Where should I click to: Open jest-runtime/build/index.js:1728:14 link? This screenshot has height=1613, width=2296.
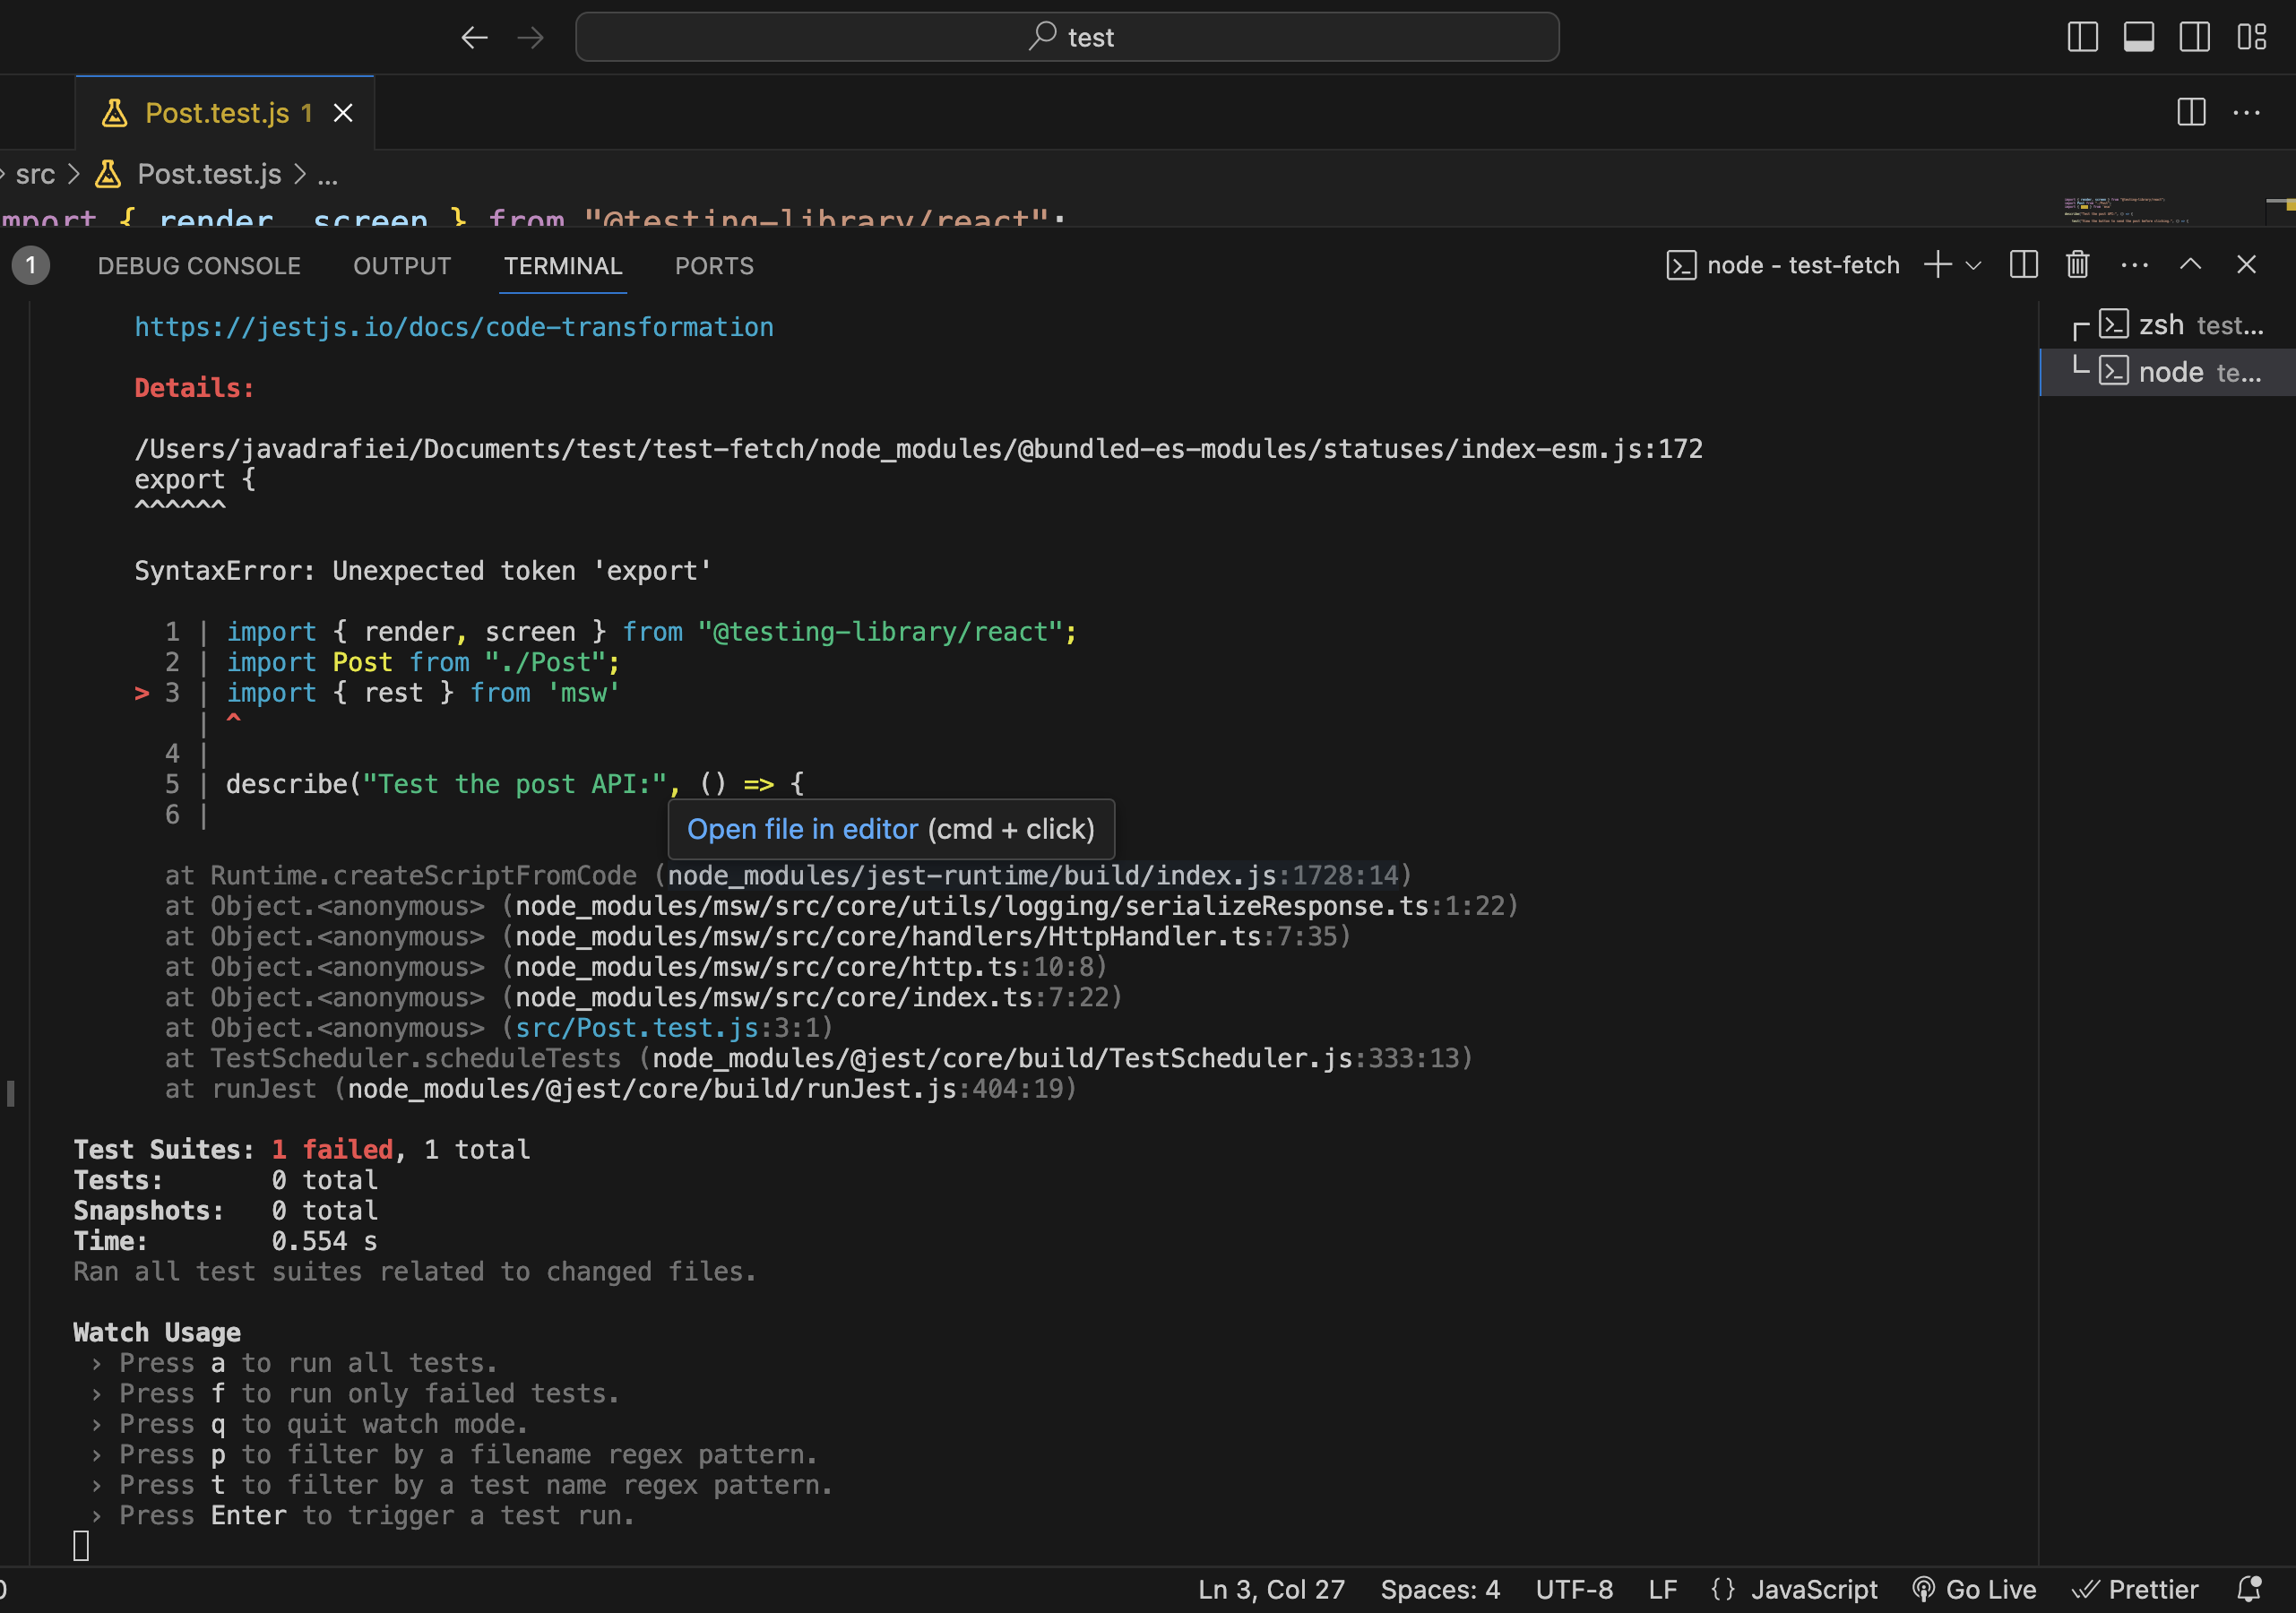pyautogui.click(x=1033, y=876)
